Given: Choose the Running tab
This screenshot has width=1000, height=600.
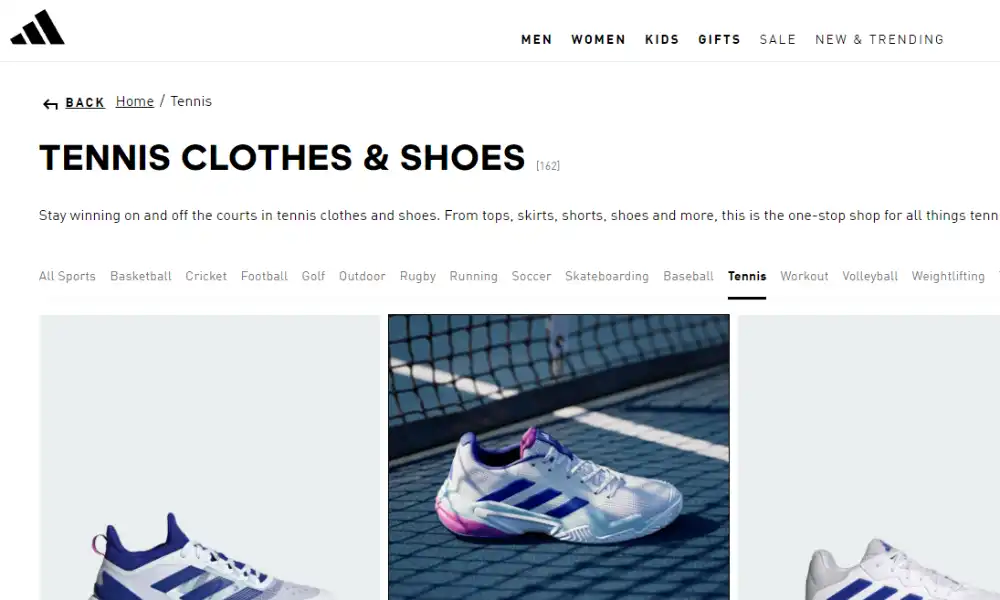Looking at the screenshot, I should pos(473,276).
